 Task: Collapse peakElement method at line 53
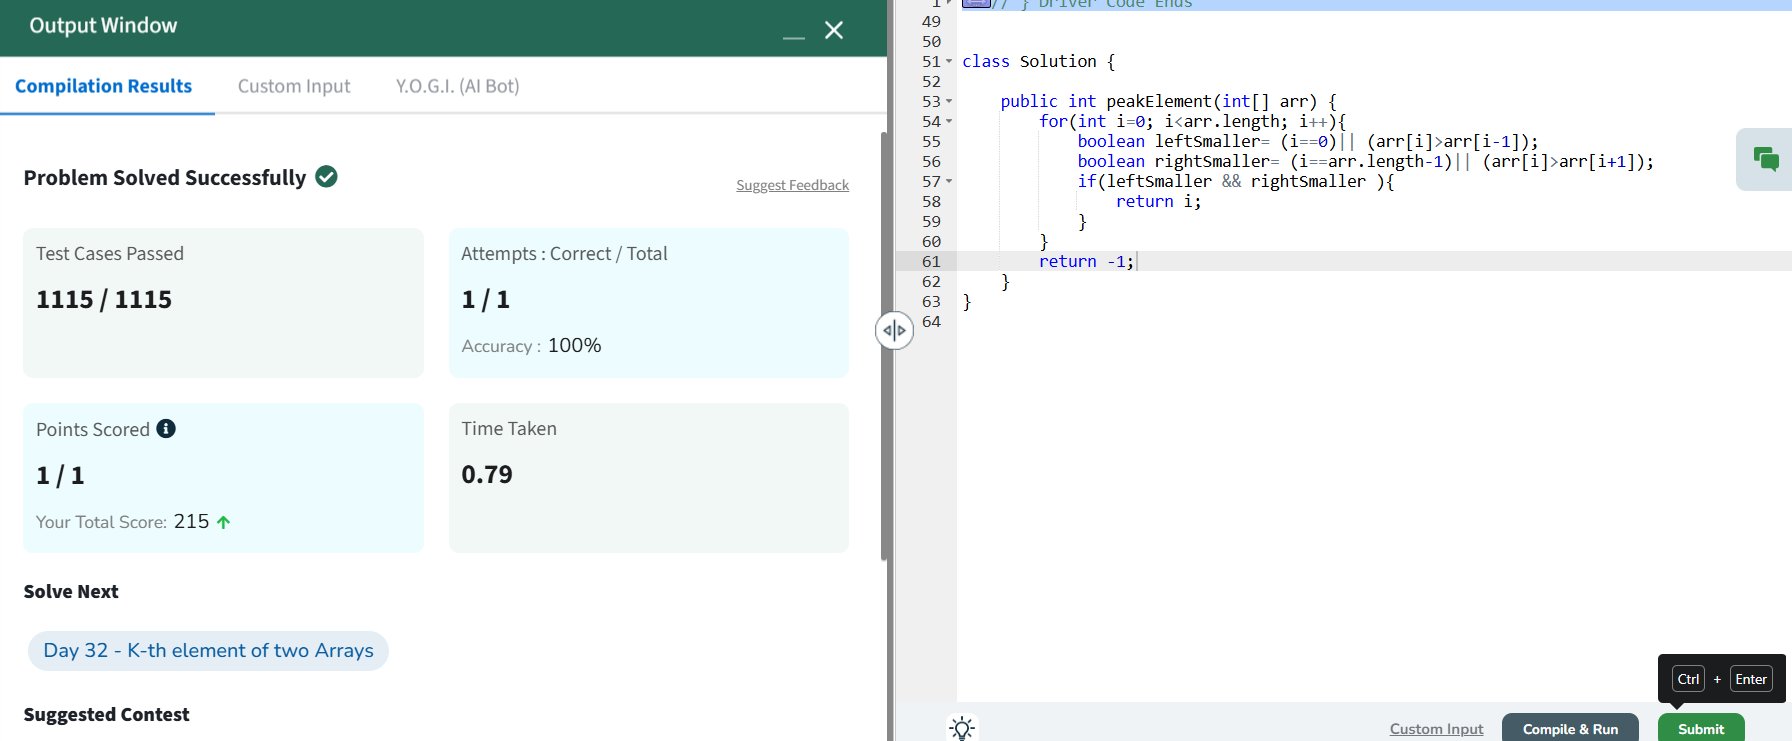coord(949,102)
